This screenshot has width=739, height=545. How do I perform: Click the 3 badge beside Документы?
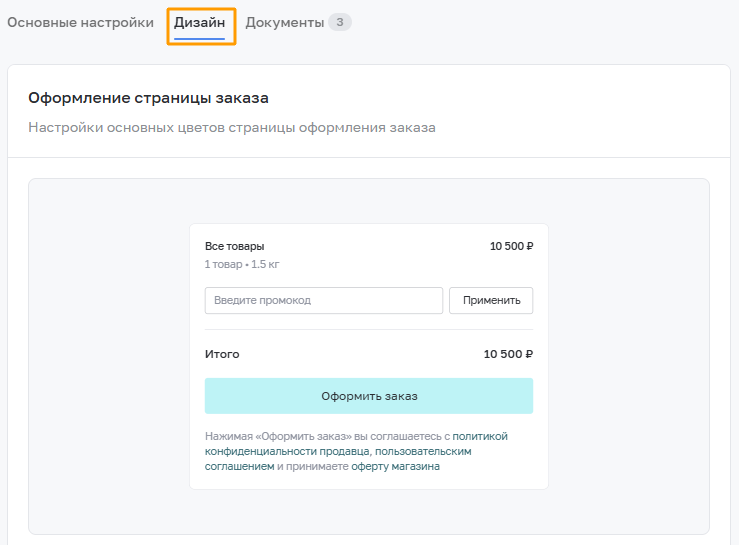click(x=340, y=22)
